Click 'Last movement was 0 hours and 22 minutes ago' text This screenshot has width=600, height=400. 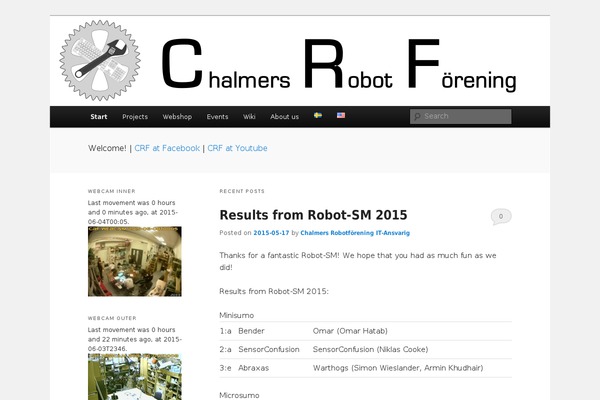(134, 339)
